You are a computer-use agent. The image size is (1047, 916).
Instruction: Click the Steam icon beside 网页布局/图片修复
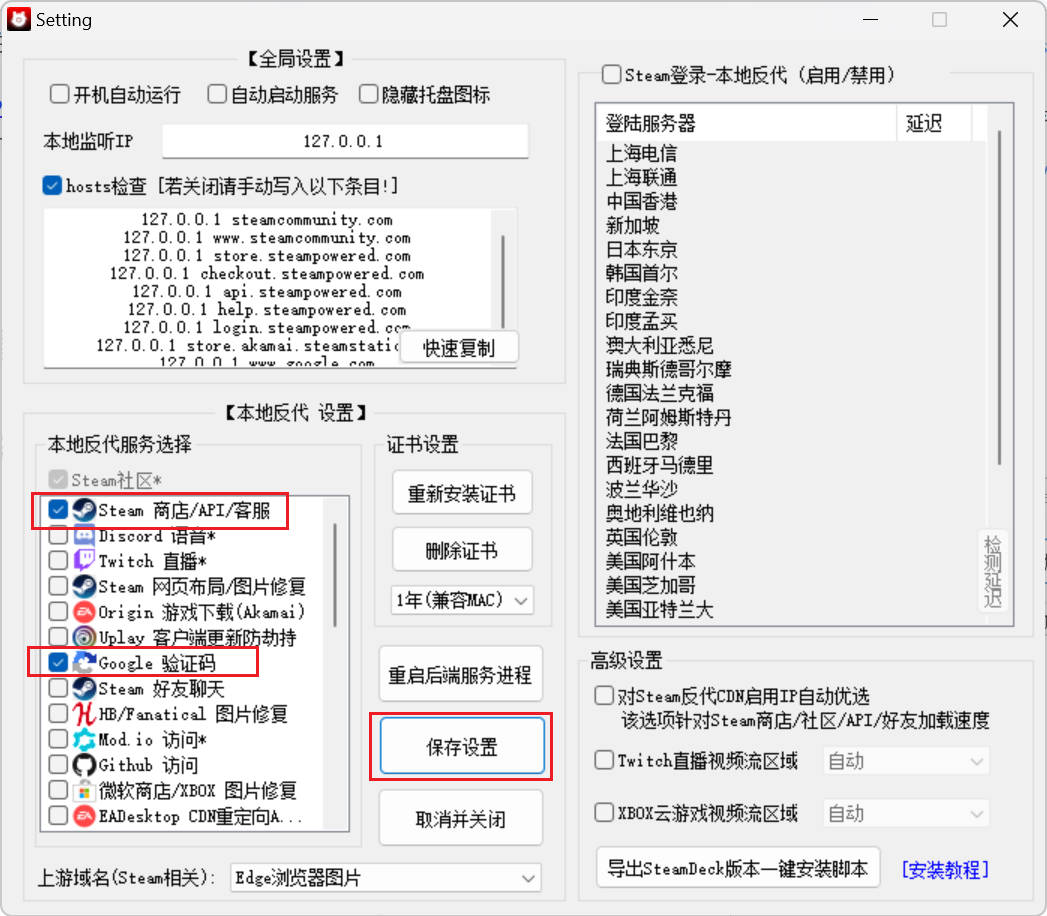(84, 586)
